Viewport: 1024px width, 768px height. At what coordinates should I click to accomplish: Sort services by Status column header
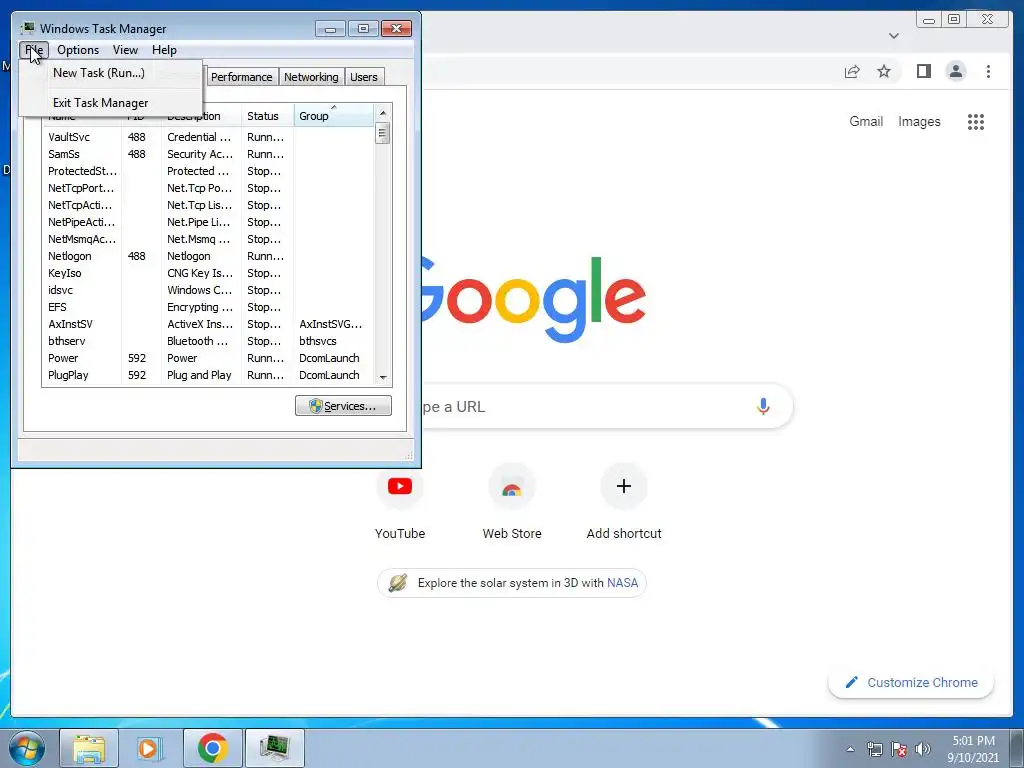click(x=267, y=116)
